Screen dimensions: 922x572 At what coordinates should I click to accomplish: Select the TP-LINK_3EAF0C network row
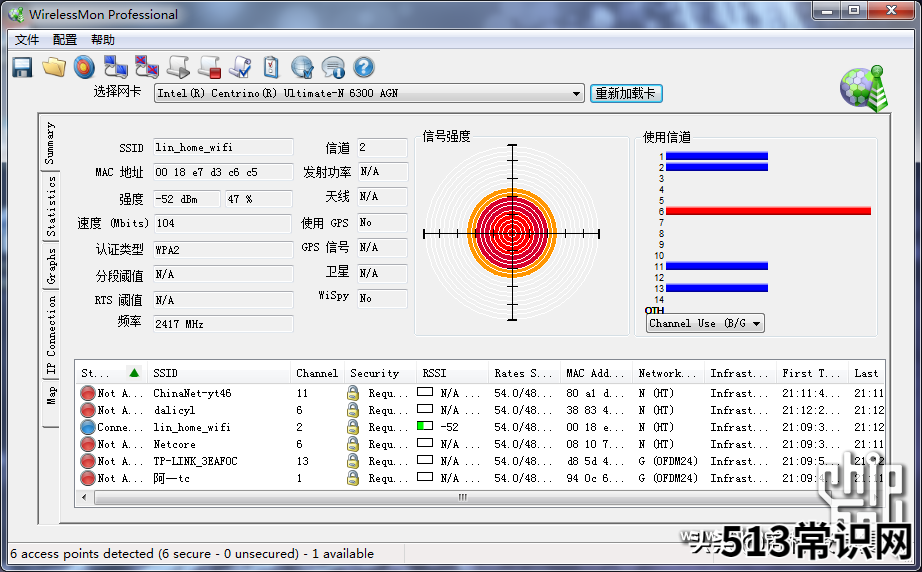point(480,461)
